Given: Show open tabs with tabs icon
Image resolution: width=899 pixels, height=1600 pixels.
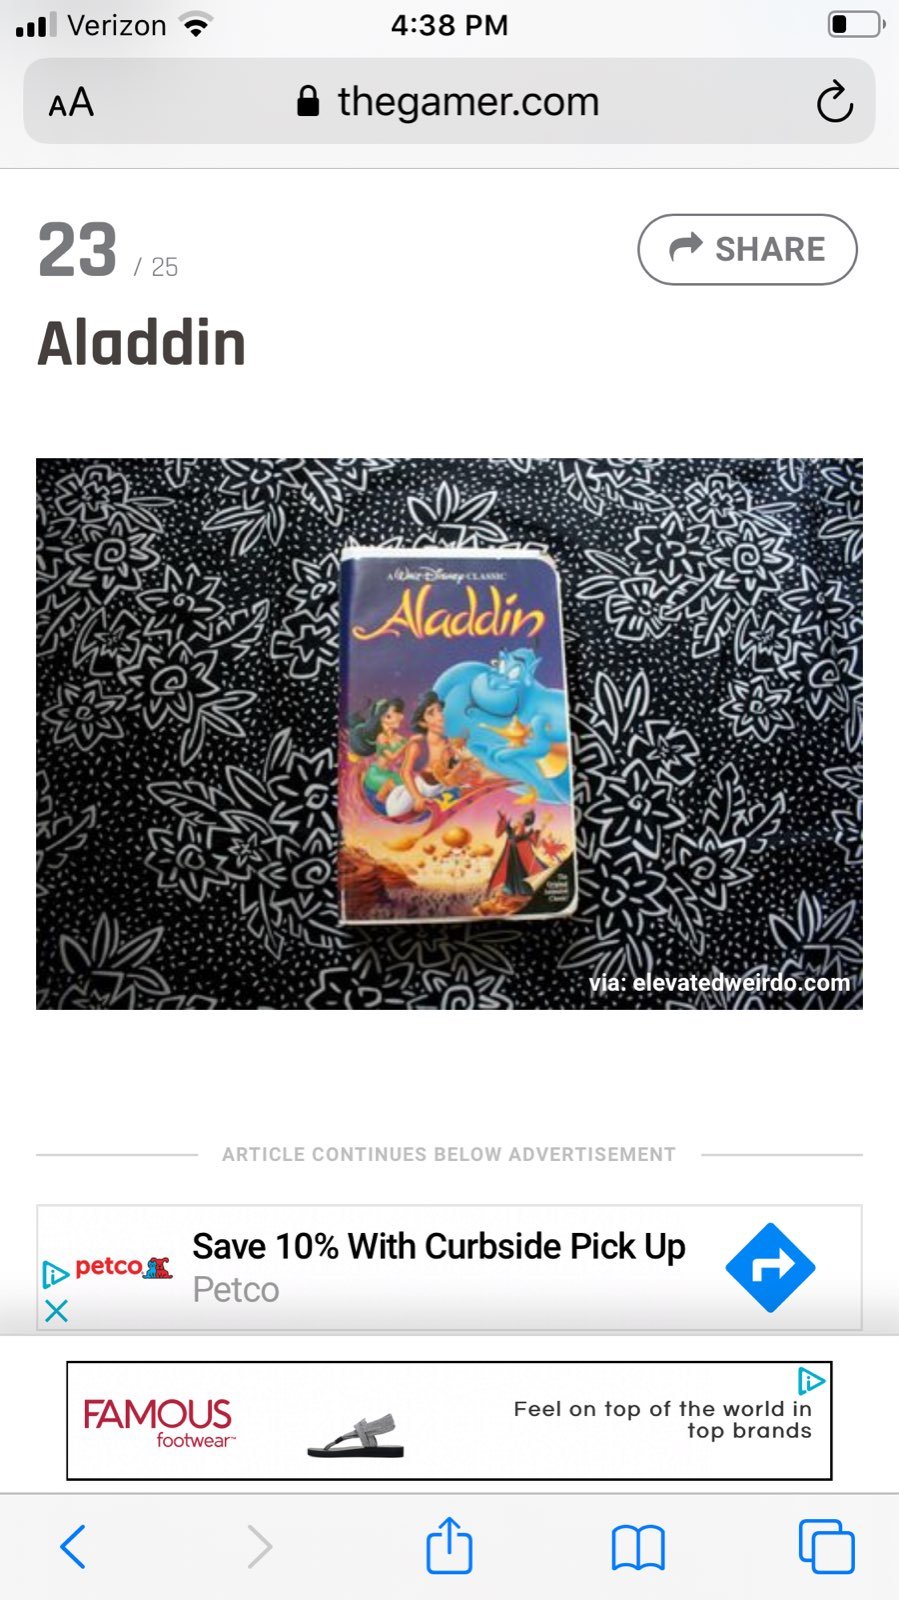Looking at the screenshot, I should (x=826, y=1547).
